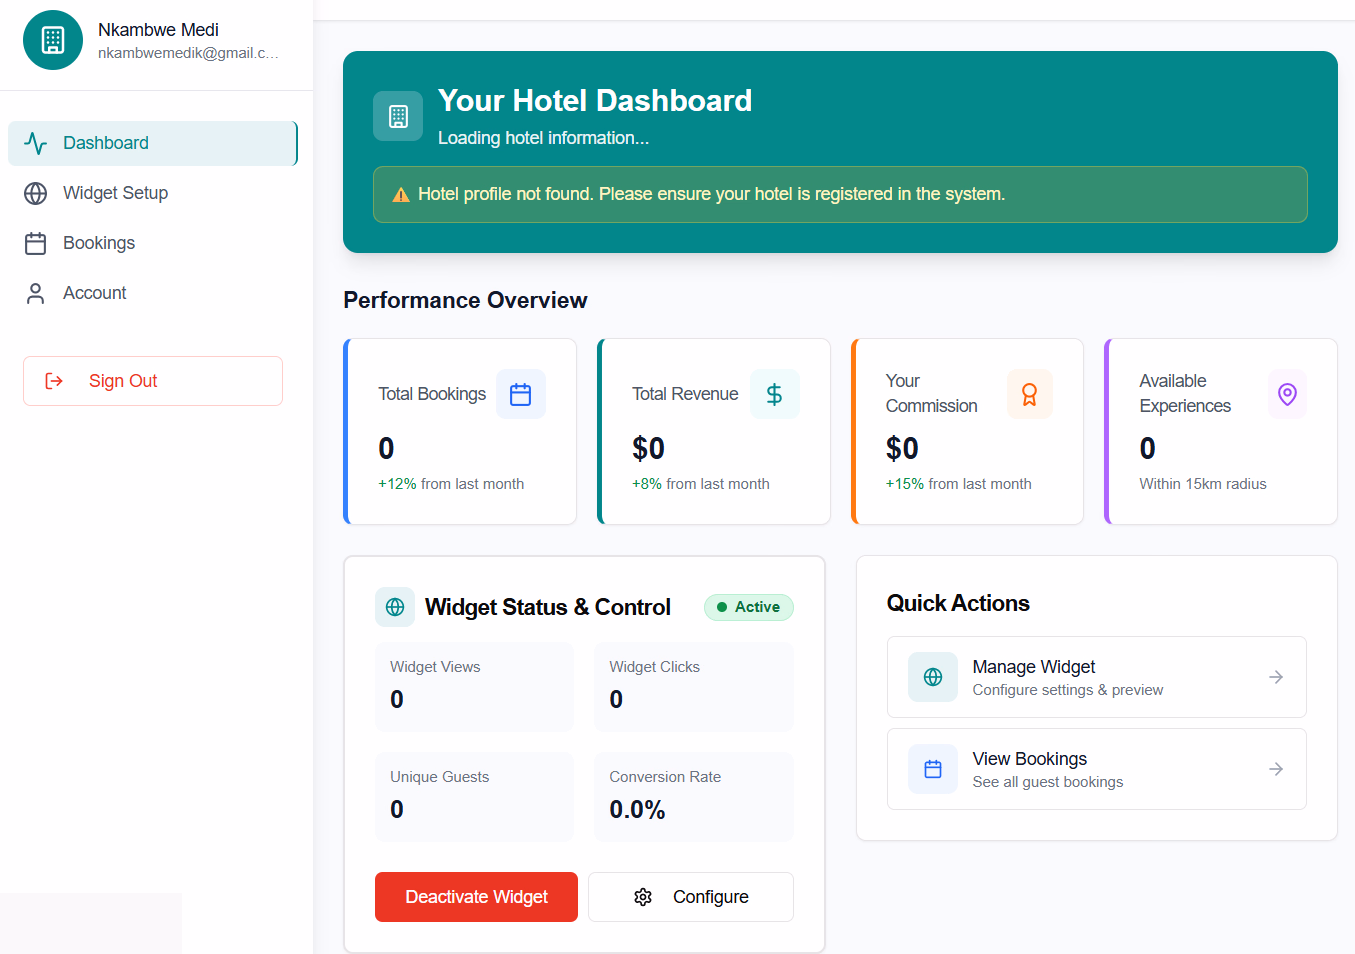Image resolution: width=1355 pixels, height=954 pixels.
Task: Open View Bookings arrow chevron
Action: [1275, 769]
